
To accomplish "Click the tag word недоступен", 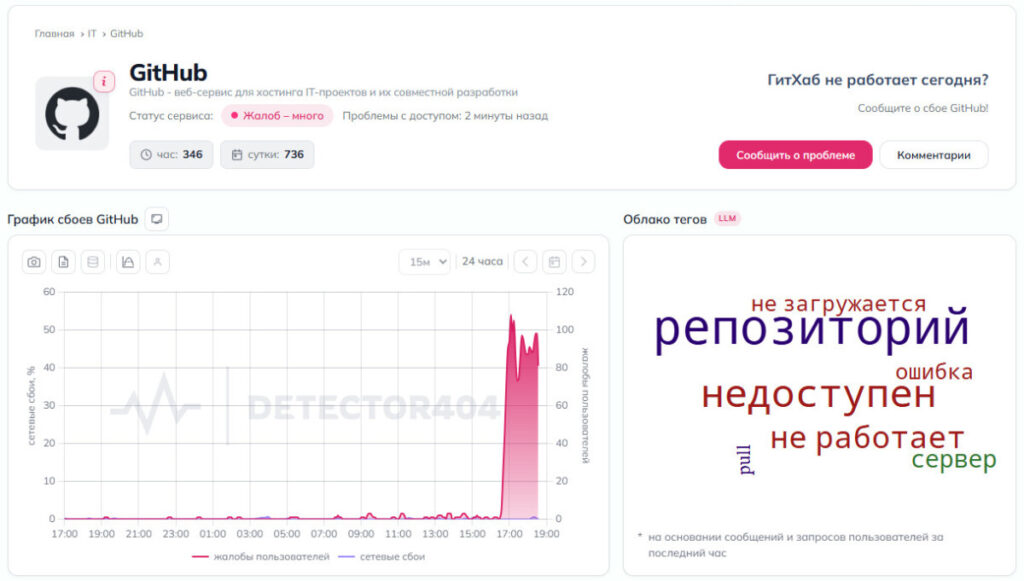I will (x=818, y=395).
